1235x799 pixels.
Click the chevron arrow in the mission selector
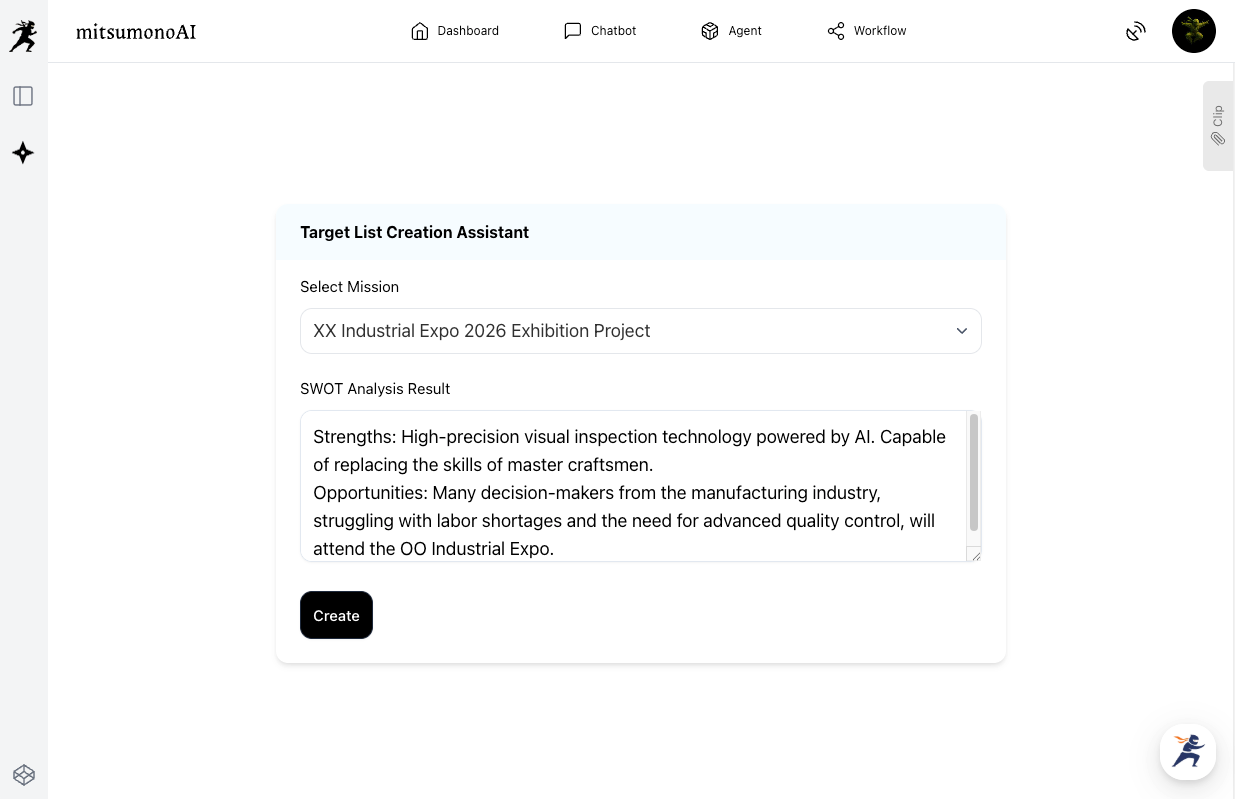coord(961,331)
